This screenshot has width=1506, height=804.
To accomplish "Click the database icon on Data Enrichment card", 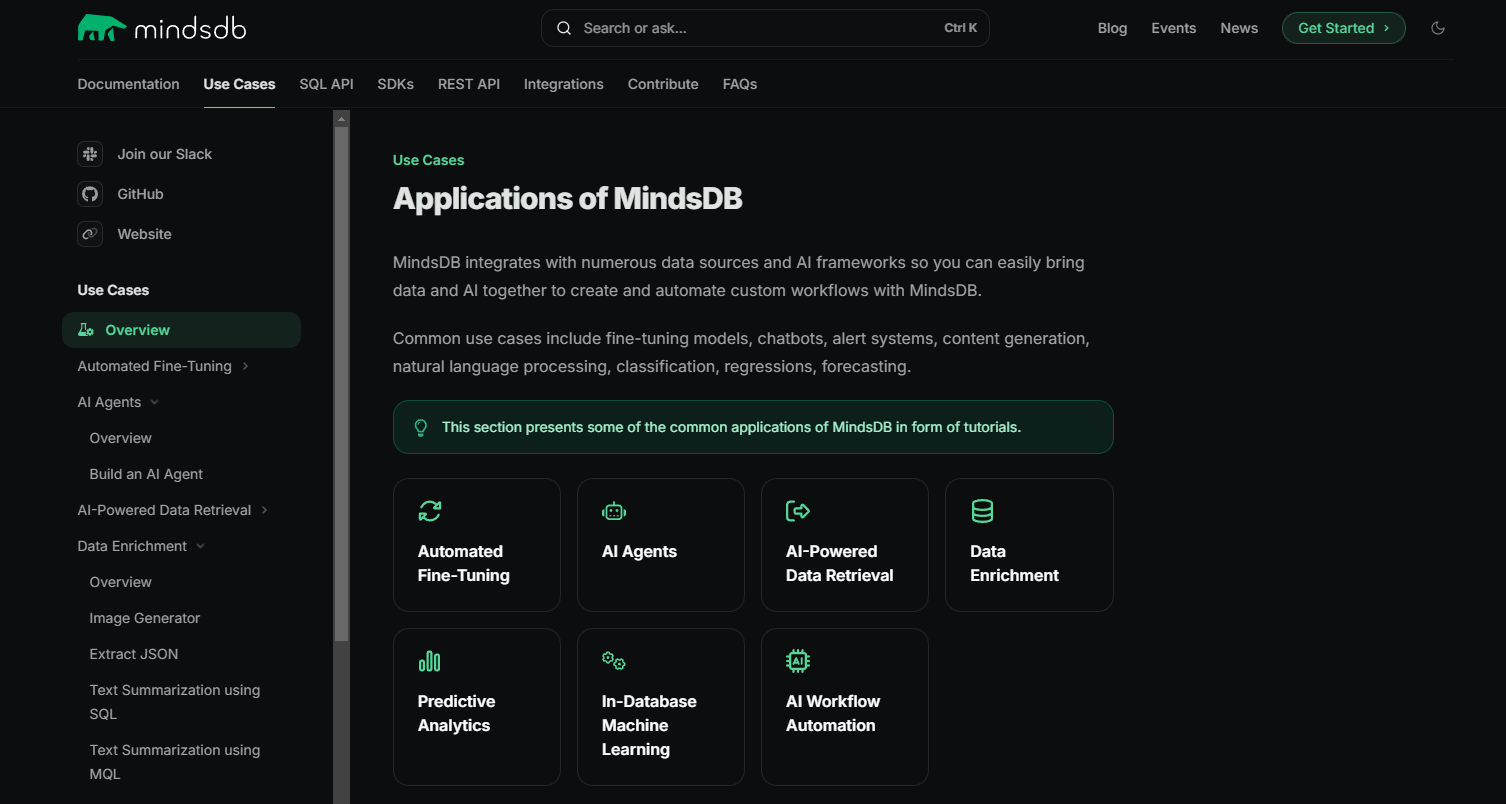I will pyautogui.click(x=982, y=511).
